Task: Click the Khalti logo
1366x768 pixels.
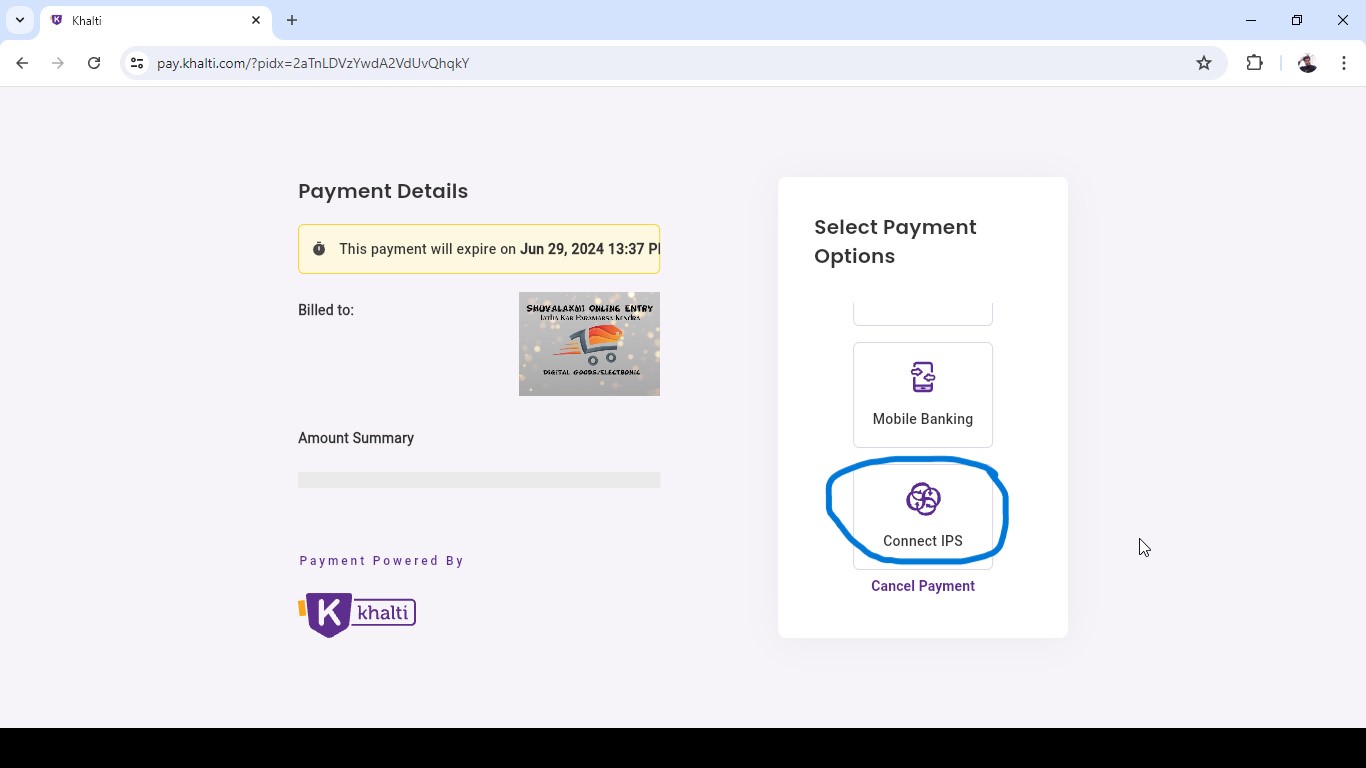Action: pyautogui.click(x=357, y=614)
